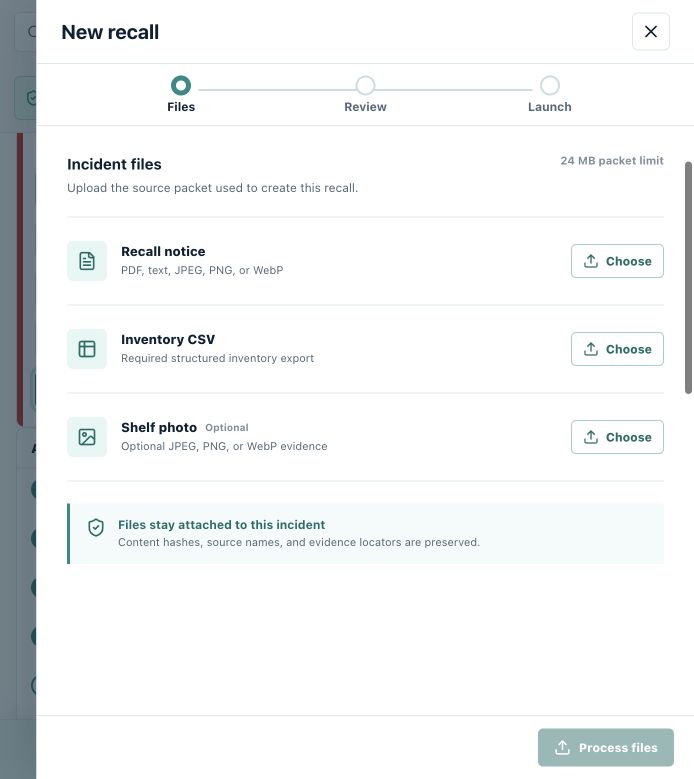This screenshot has height=779, width=694.
Task: Close the New recall dialog
Action: (x=651, y=32)
